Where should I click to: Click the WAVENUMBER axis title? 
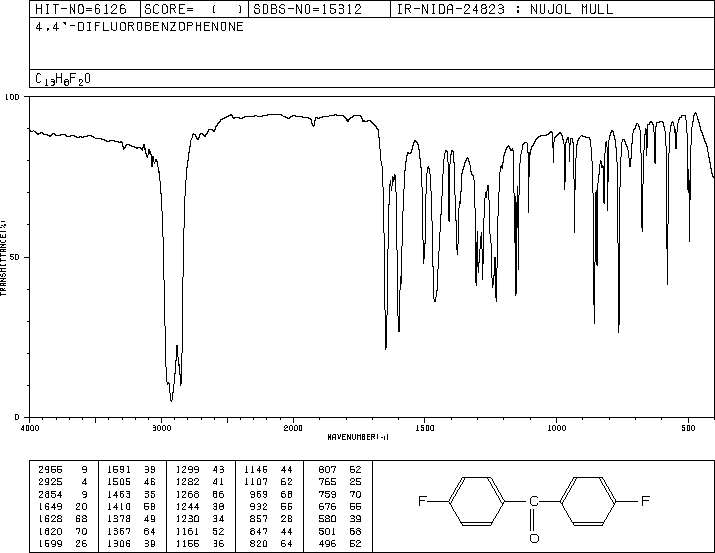[358, 437]
